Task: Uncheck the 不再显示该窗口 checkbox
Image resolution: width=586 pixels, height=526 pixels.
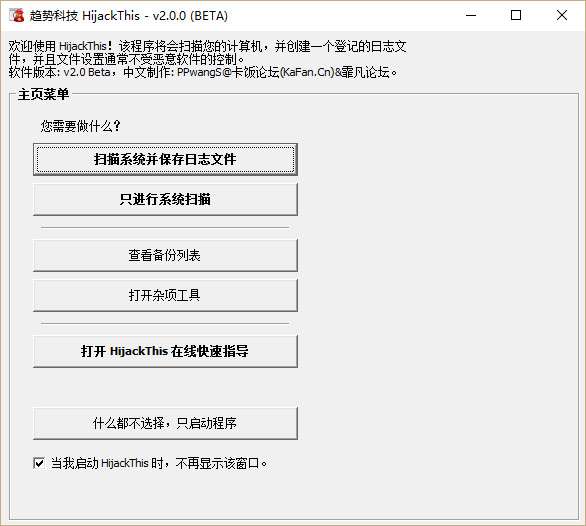Action: click(39, 463)
